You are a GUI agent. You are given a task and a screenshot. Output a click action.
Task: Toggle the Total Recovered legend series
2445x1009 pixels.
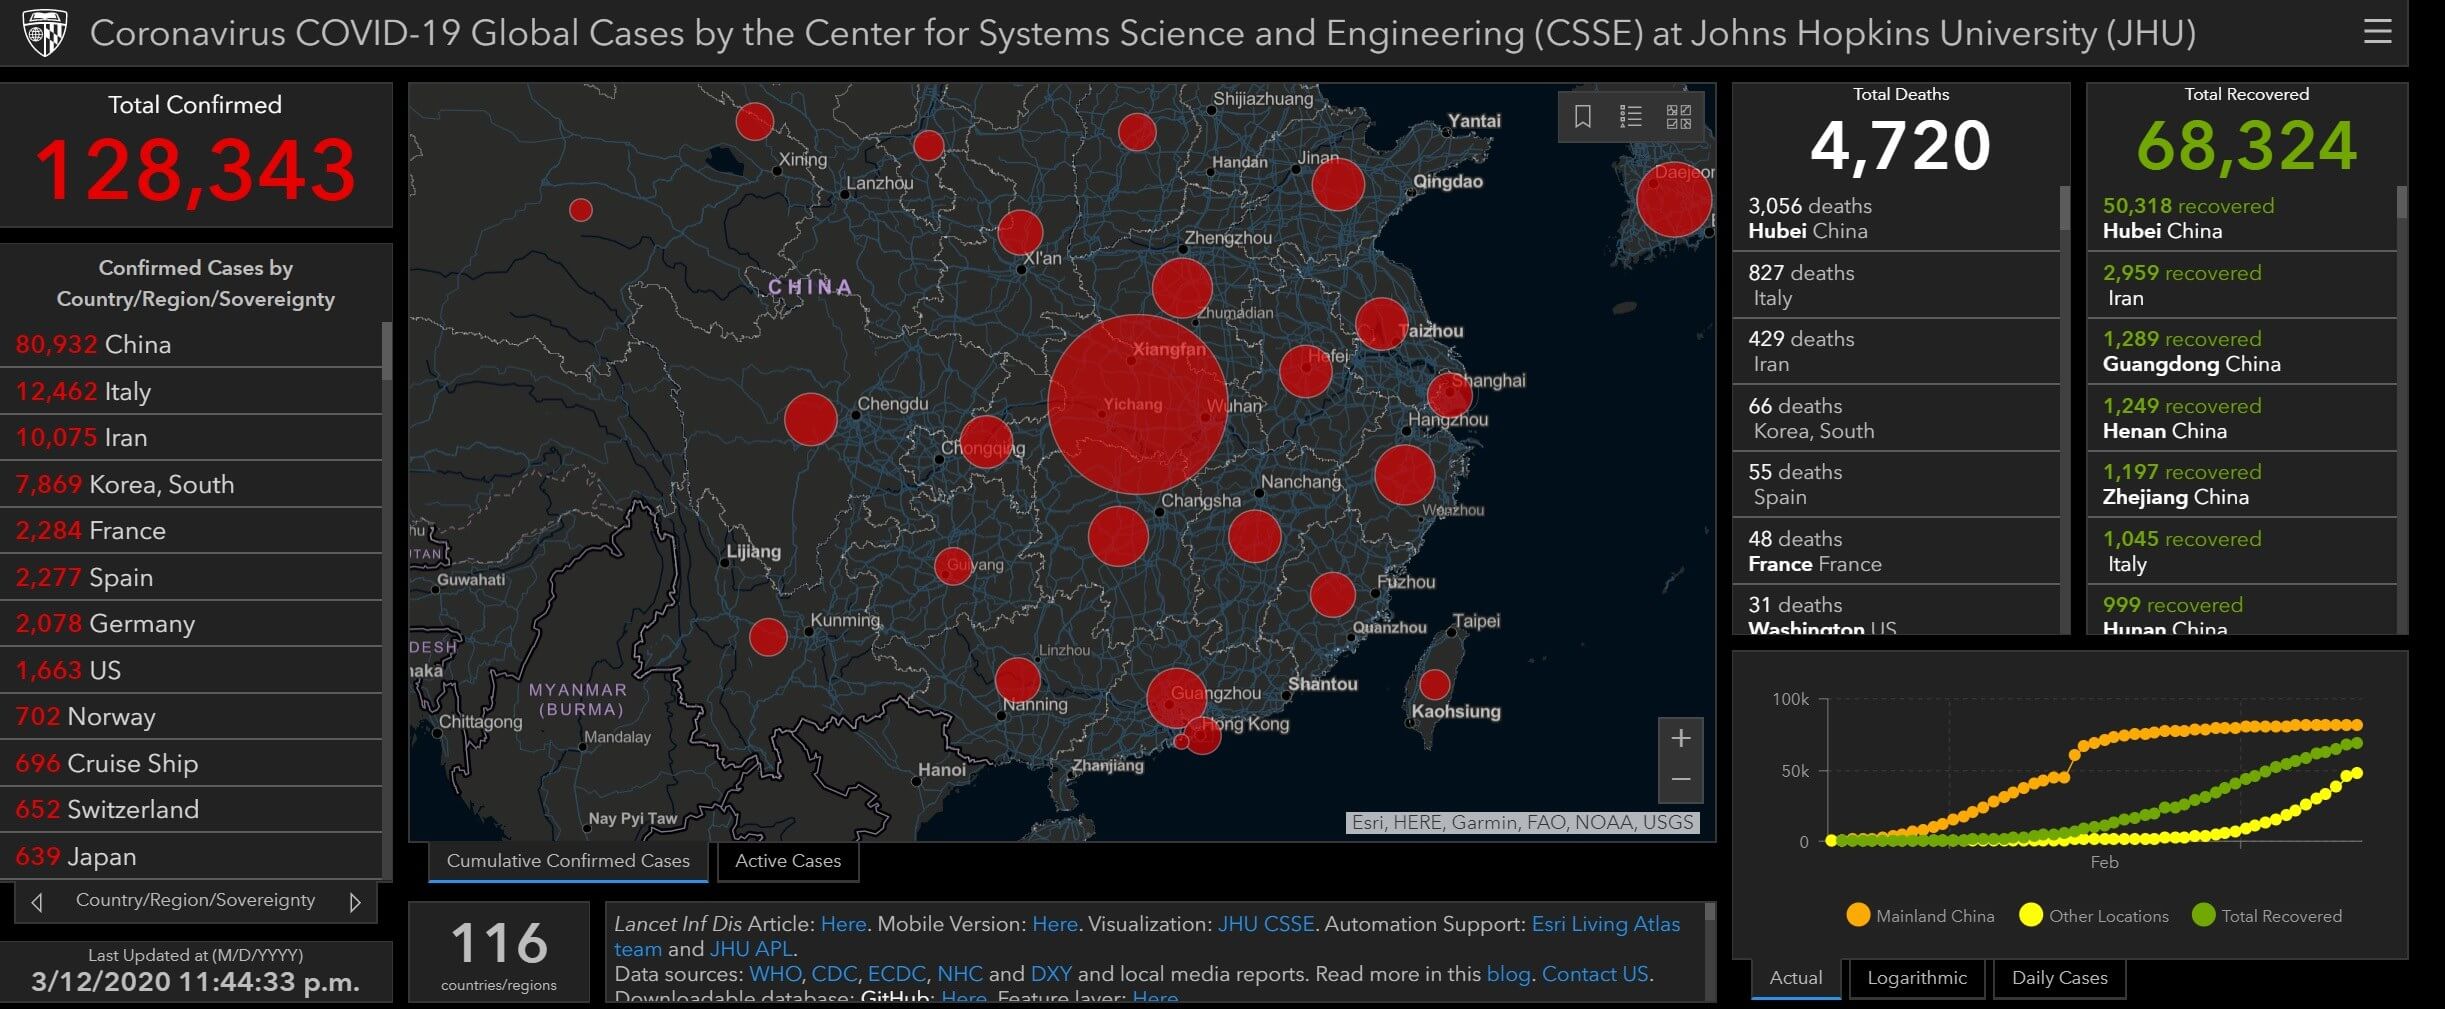coord(2266,916)
